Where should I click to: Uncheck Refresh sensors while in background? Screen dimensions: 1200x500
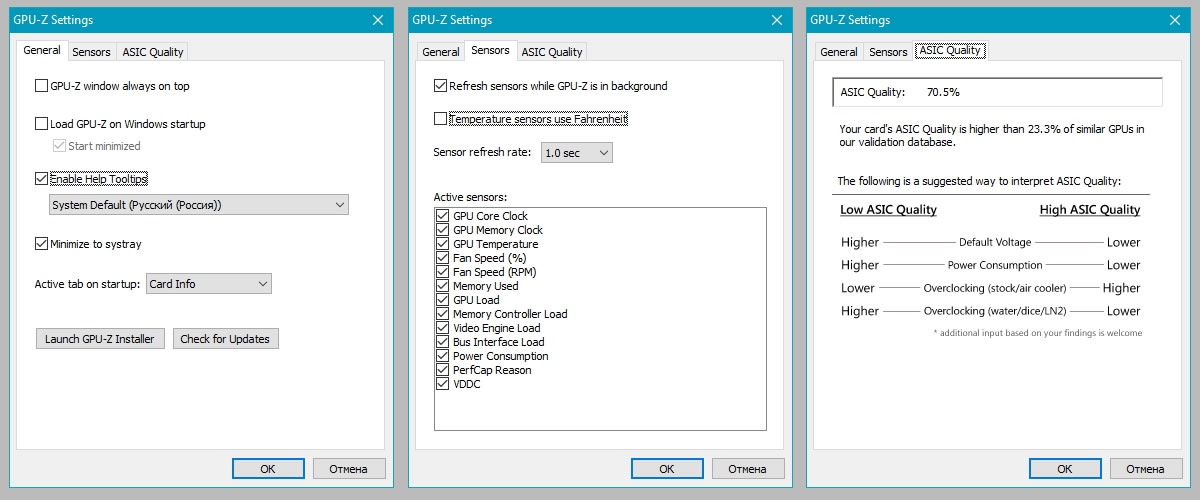click(x=441, y=86)
